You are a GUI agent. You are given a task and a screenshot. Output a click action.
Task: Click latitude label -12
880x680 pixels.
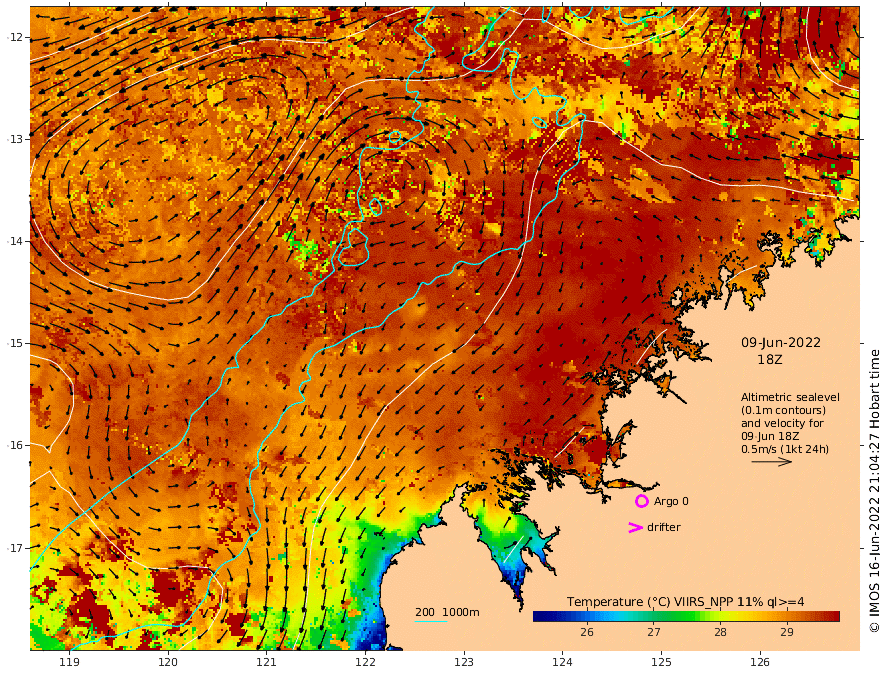click(x=15, y=37)
